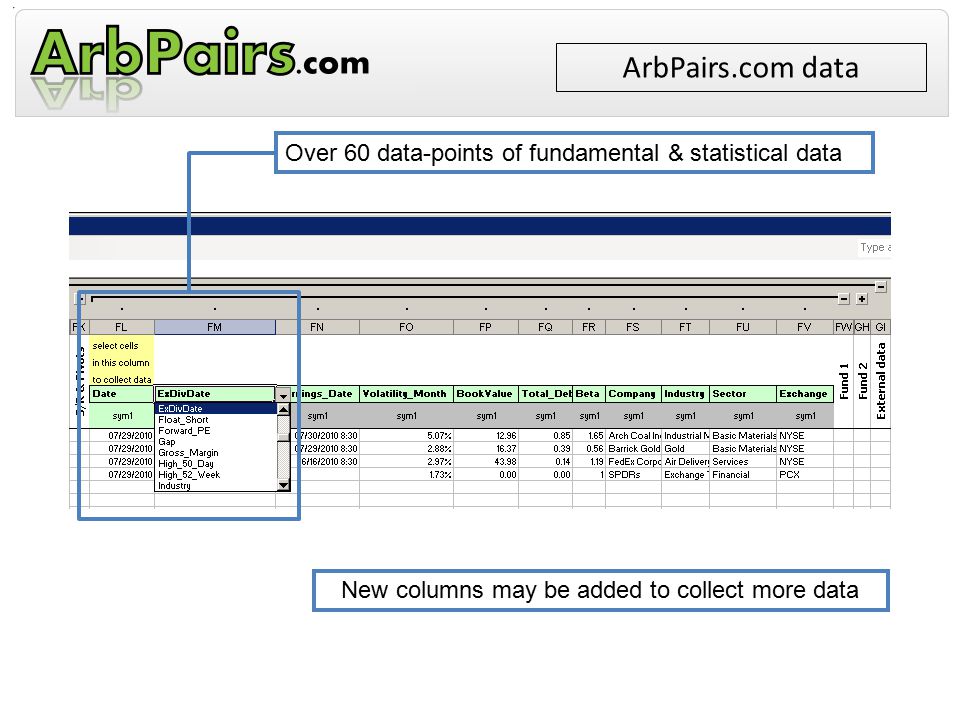Click the Industry header cell
This screenshot has height=720, width=960.
click(x=685, y=394)
